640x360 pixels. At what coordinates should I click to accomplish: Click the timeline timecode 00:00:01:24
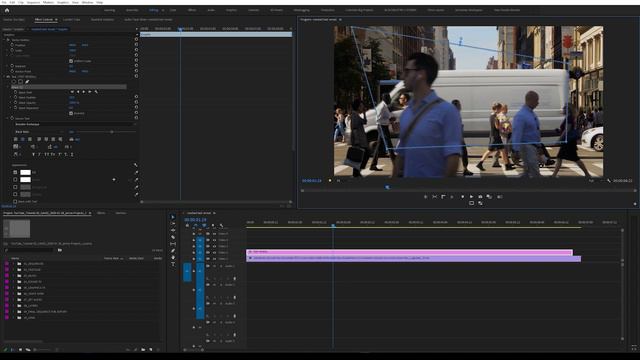pyautogui.click(x=195, y=220)
